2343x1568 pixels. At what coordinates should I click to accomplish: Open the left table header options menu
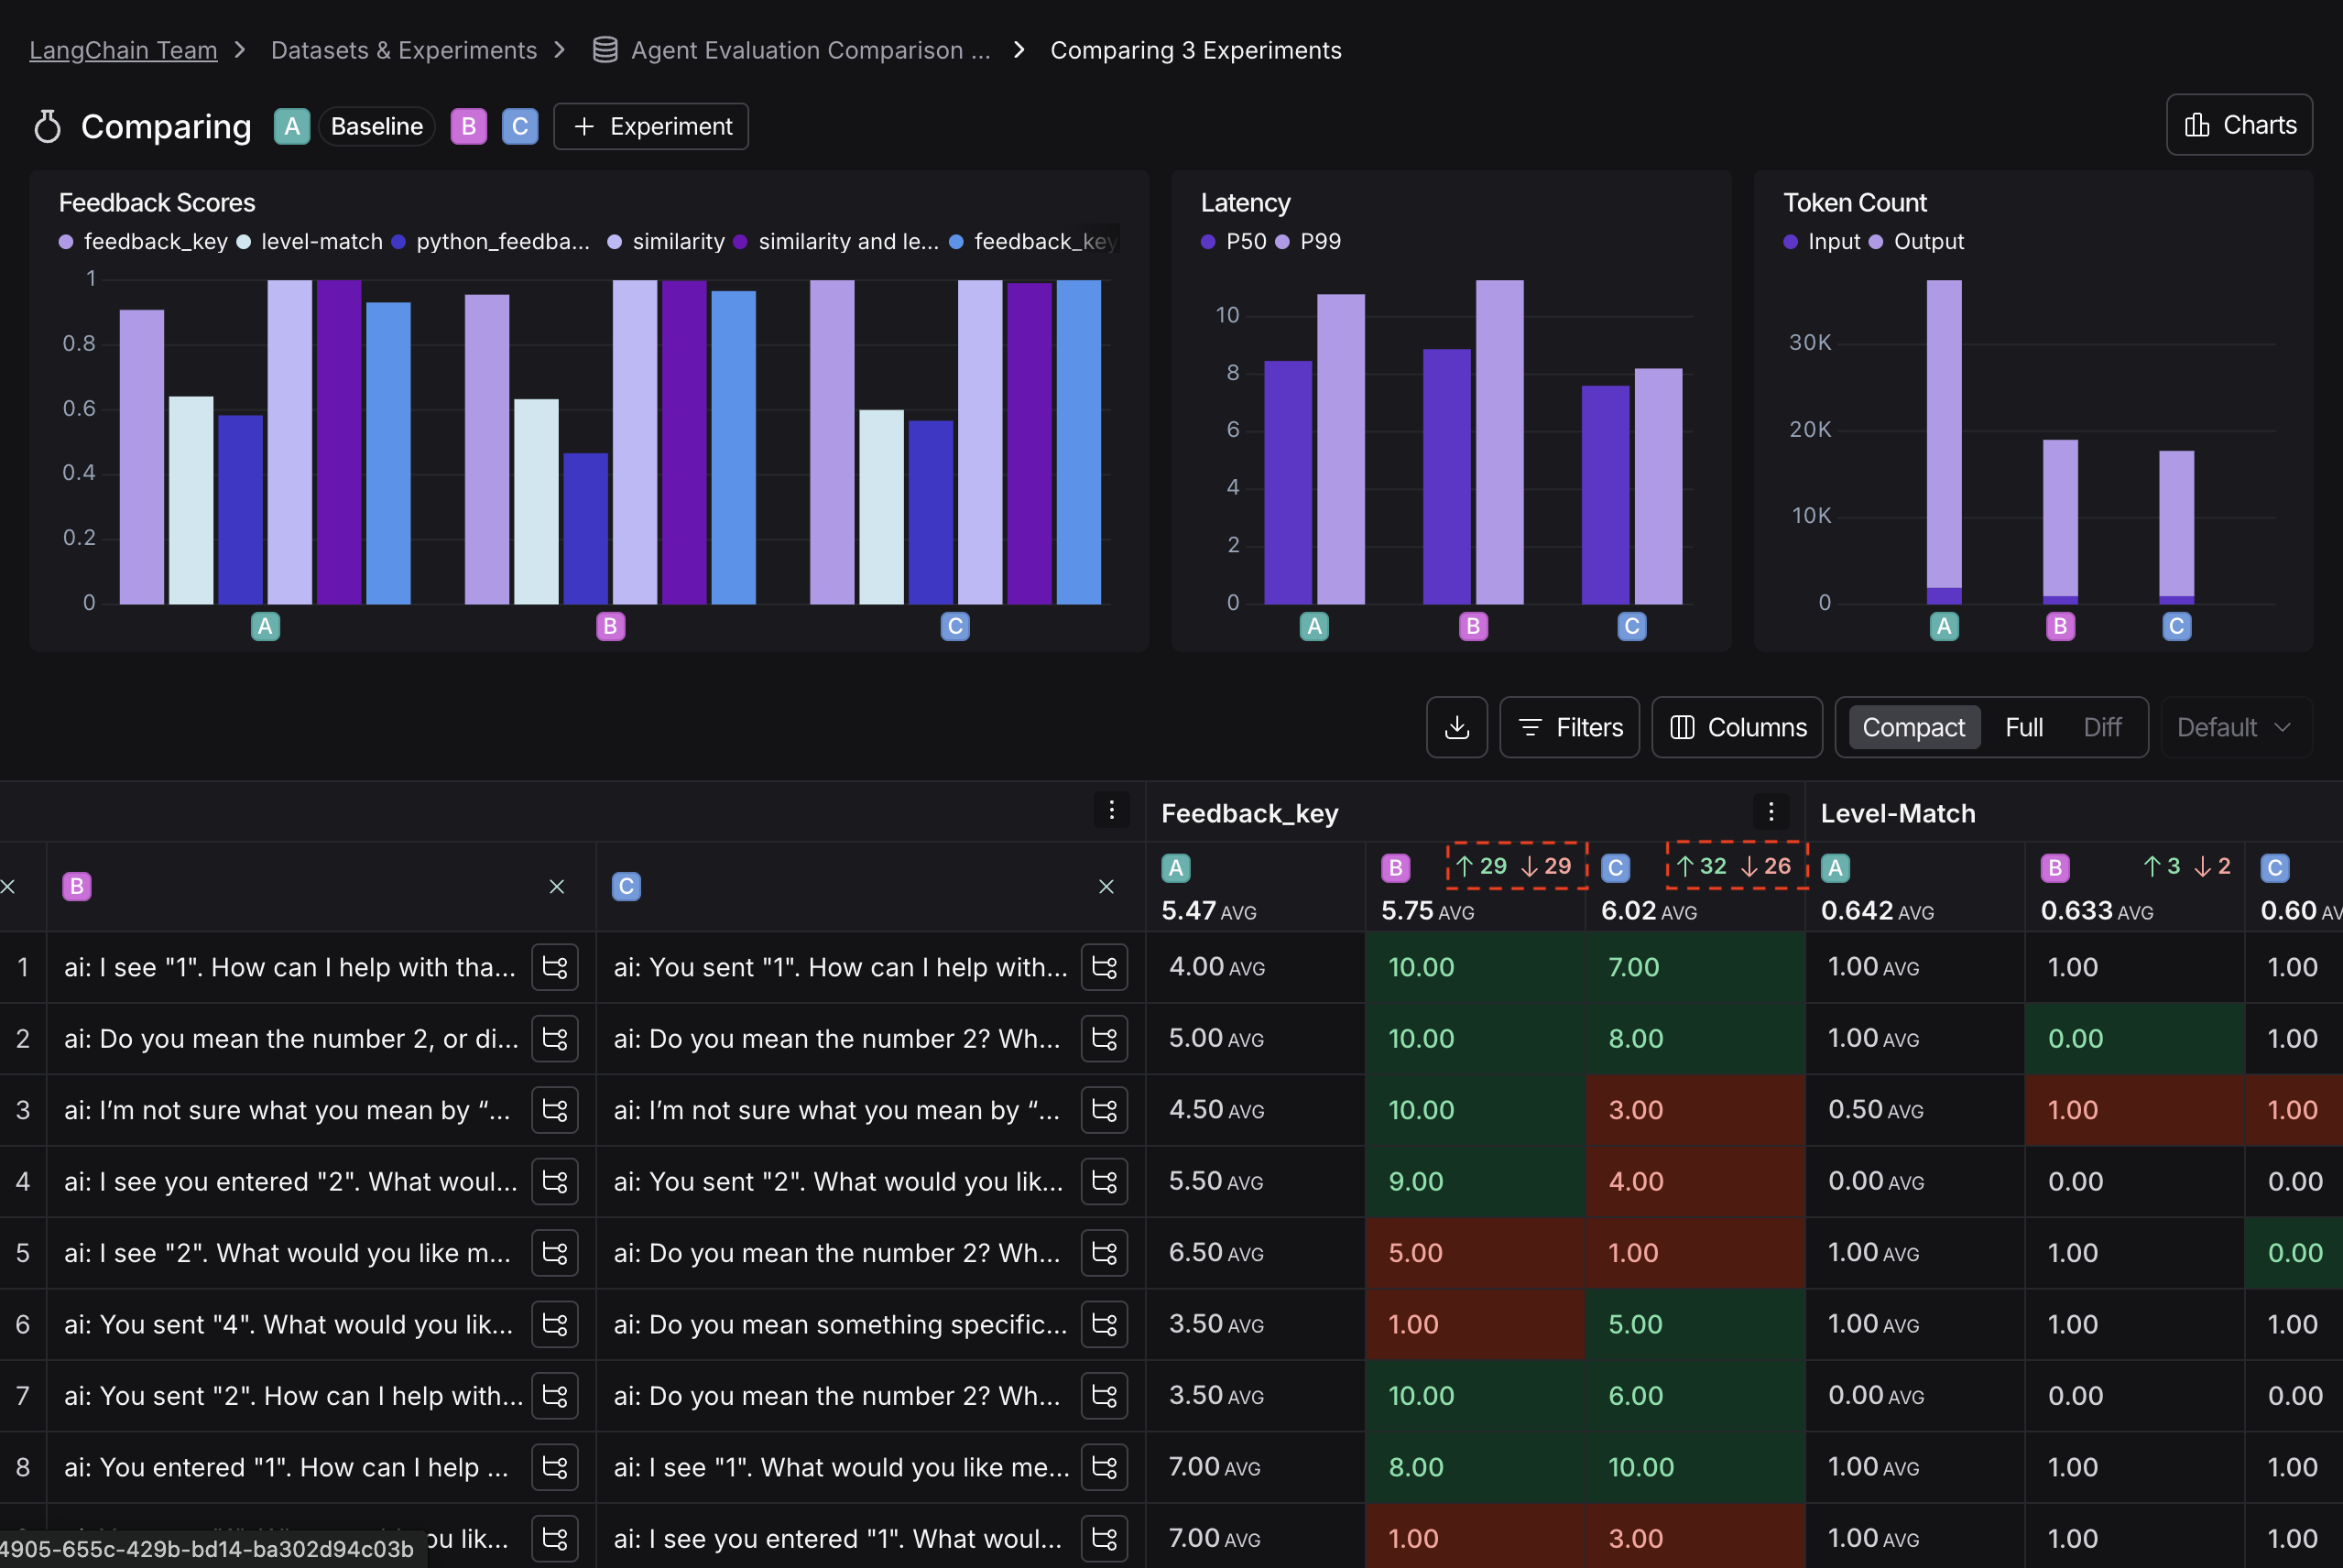click(1111, 810)
